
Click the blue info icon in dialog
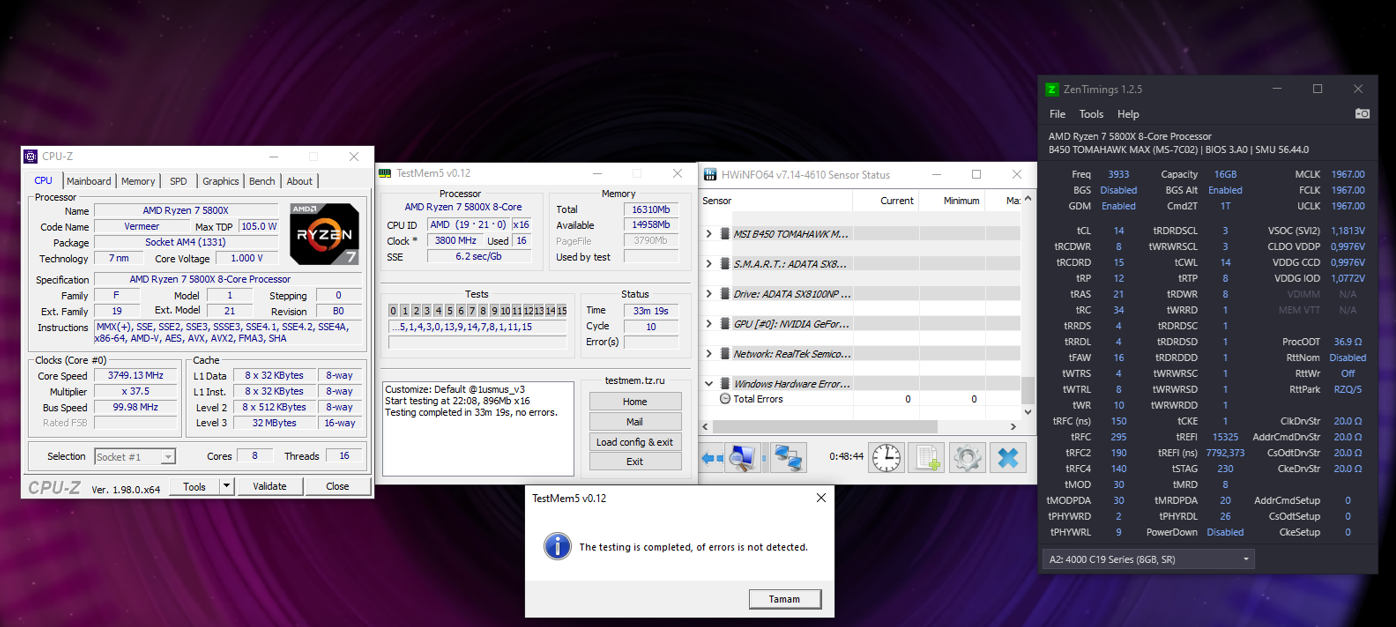click(x=557, y=546)
